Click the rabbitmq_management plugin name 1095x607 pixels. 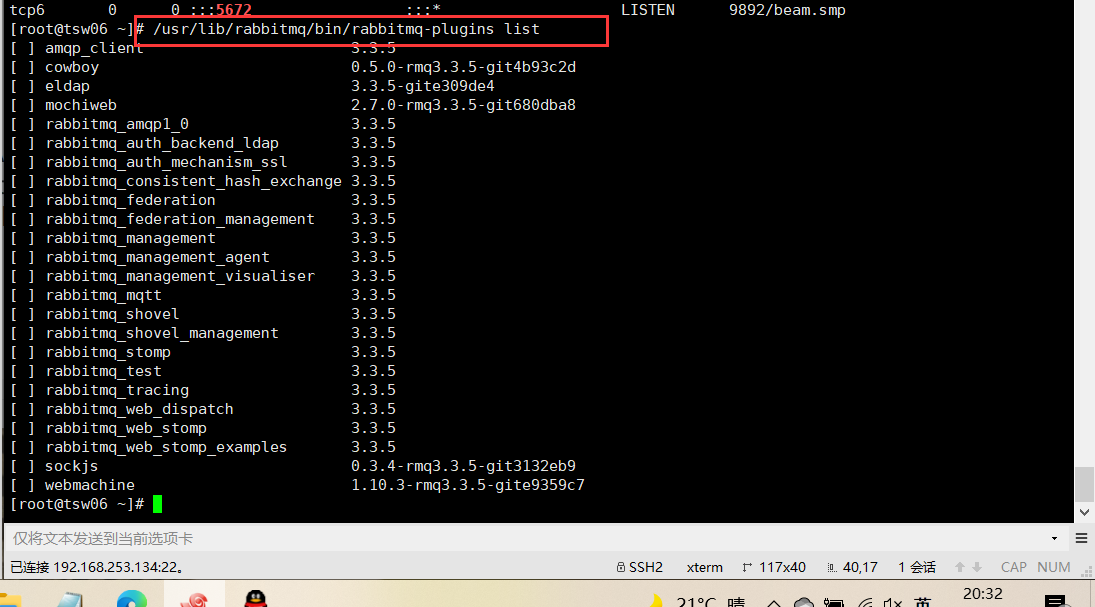[x=131, y=238]
